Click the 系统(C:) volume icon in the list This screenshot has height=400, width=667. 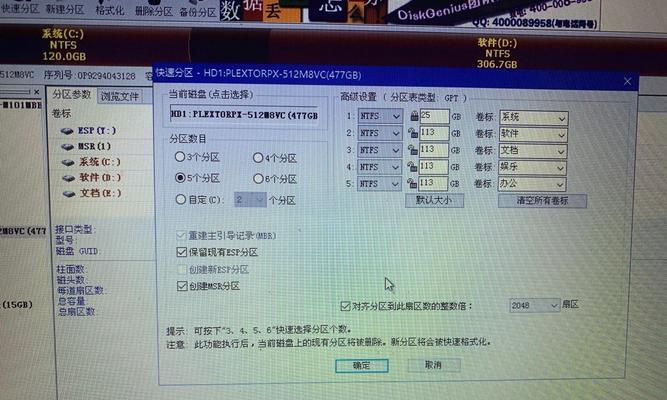[68, 162]
